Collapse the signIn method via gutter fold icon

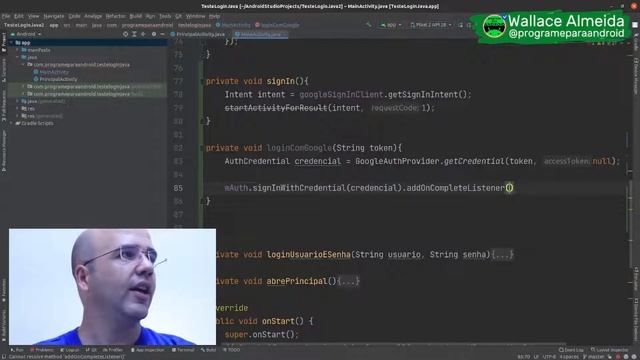coord(202,81)
